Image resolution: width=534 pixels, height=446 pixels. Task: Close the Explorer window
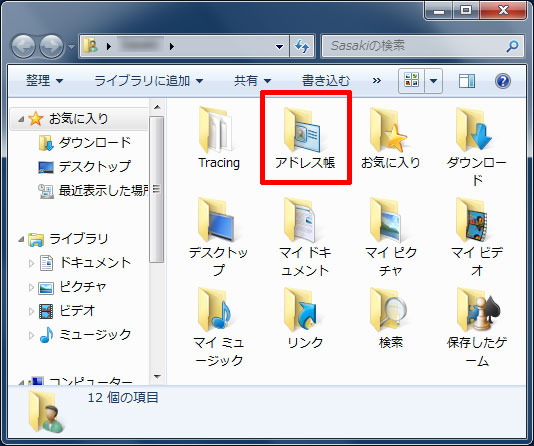[503, 11]
